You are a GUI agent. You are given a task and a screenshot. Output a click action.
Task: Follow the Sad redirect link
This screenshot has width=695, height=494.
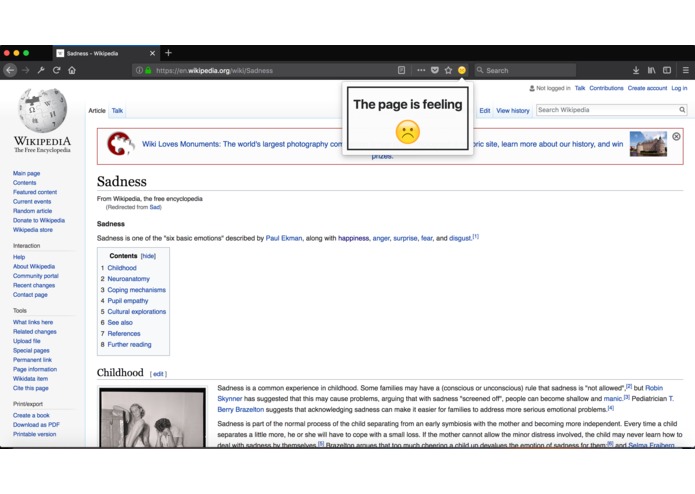tap(155, 207)
